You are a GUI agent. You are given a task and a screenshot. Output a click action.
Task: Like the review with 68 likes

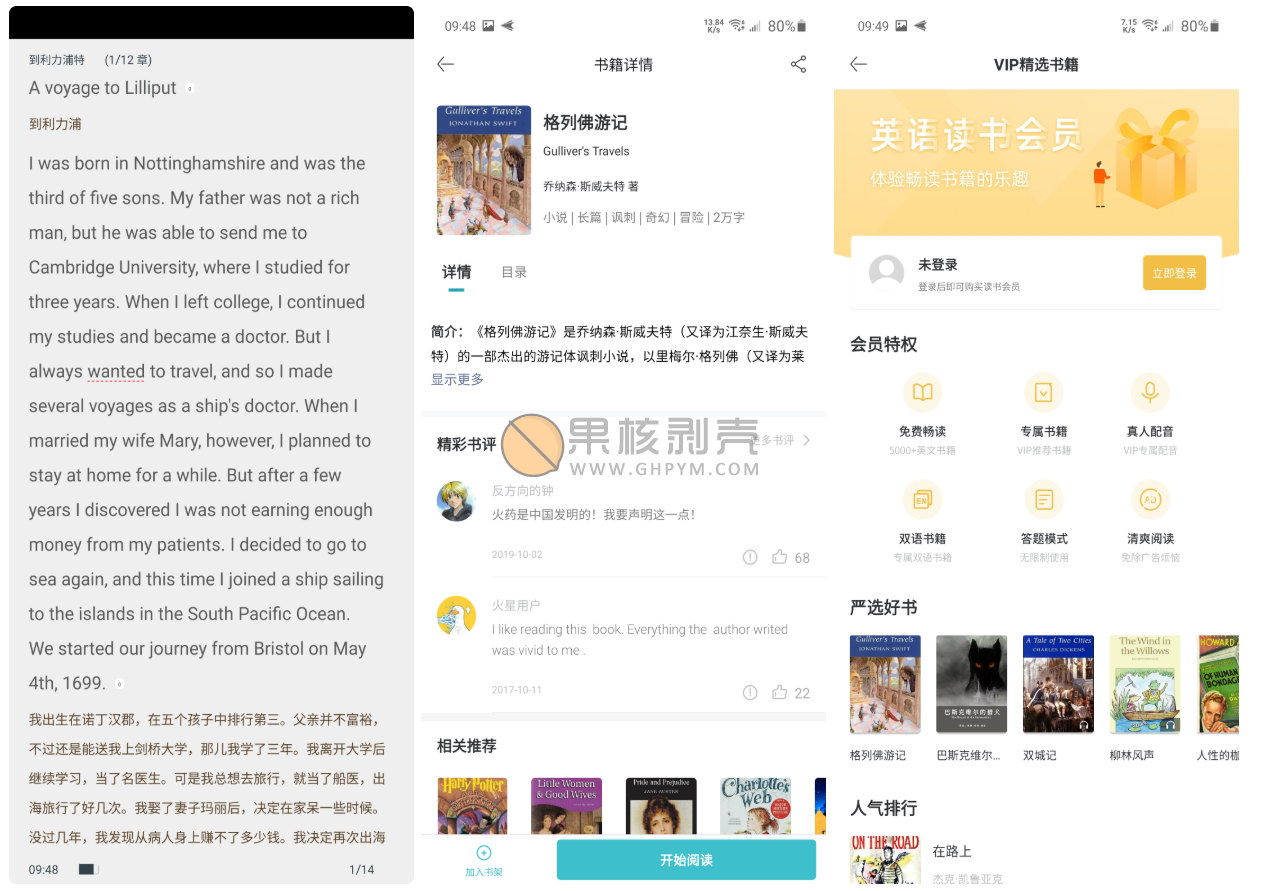pyautogui.click(x=780, y=557)
